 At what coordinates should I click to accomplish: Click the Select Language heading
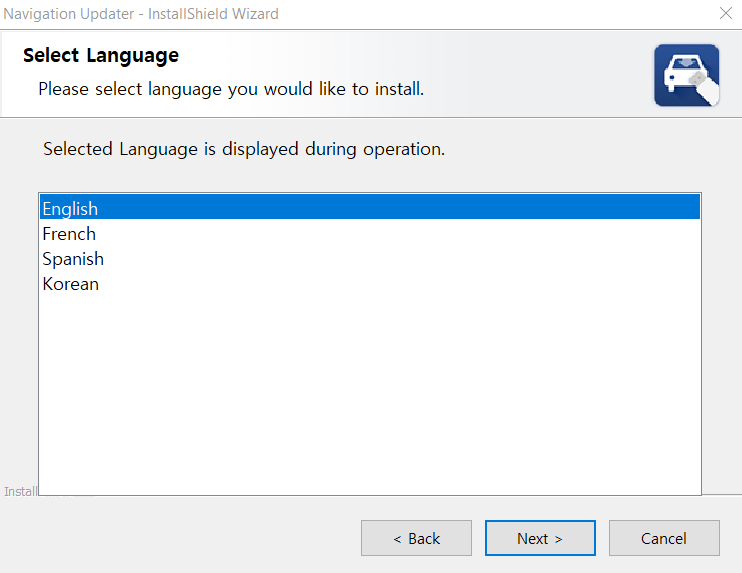coord(101,56)
